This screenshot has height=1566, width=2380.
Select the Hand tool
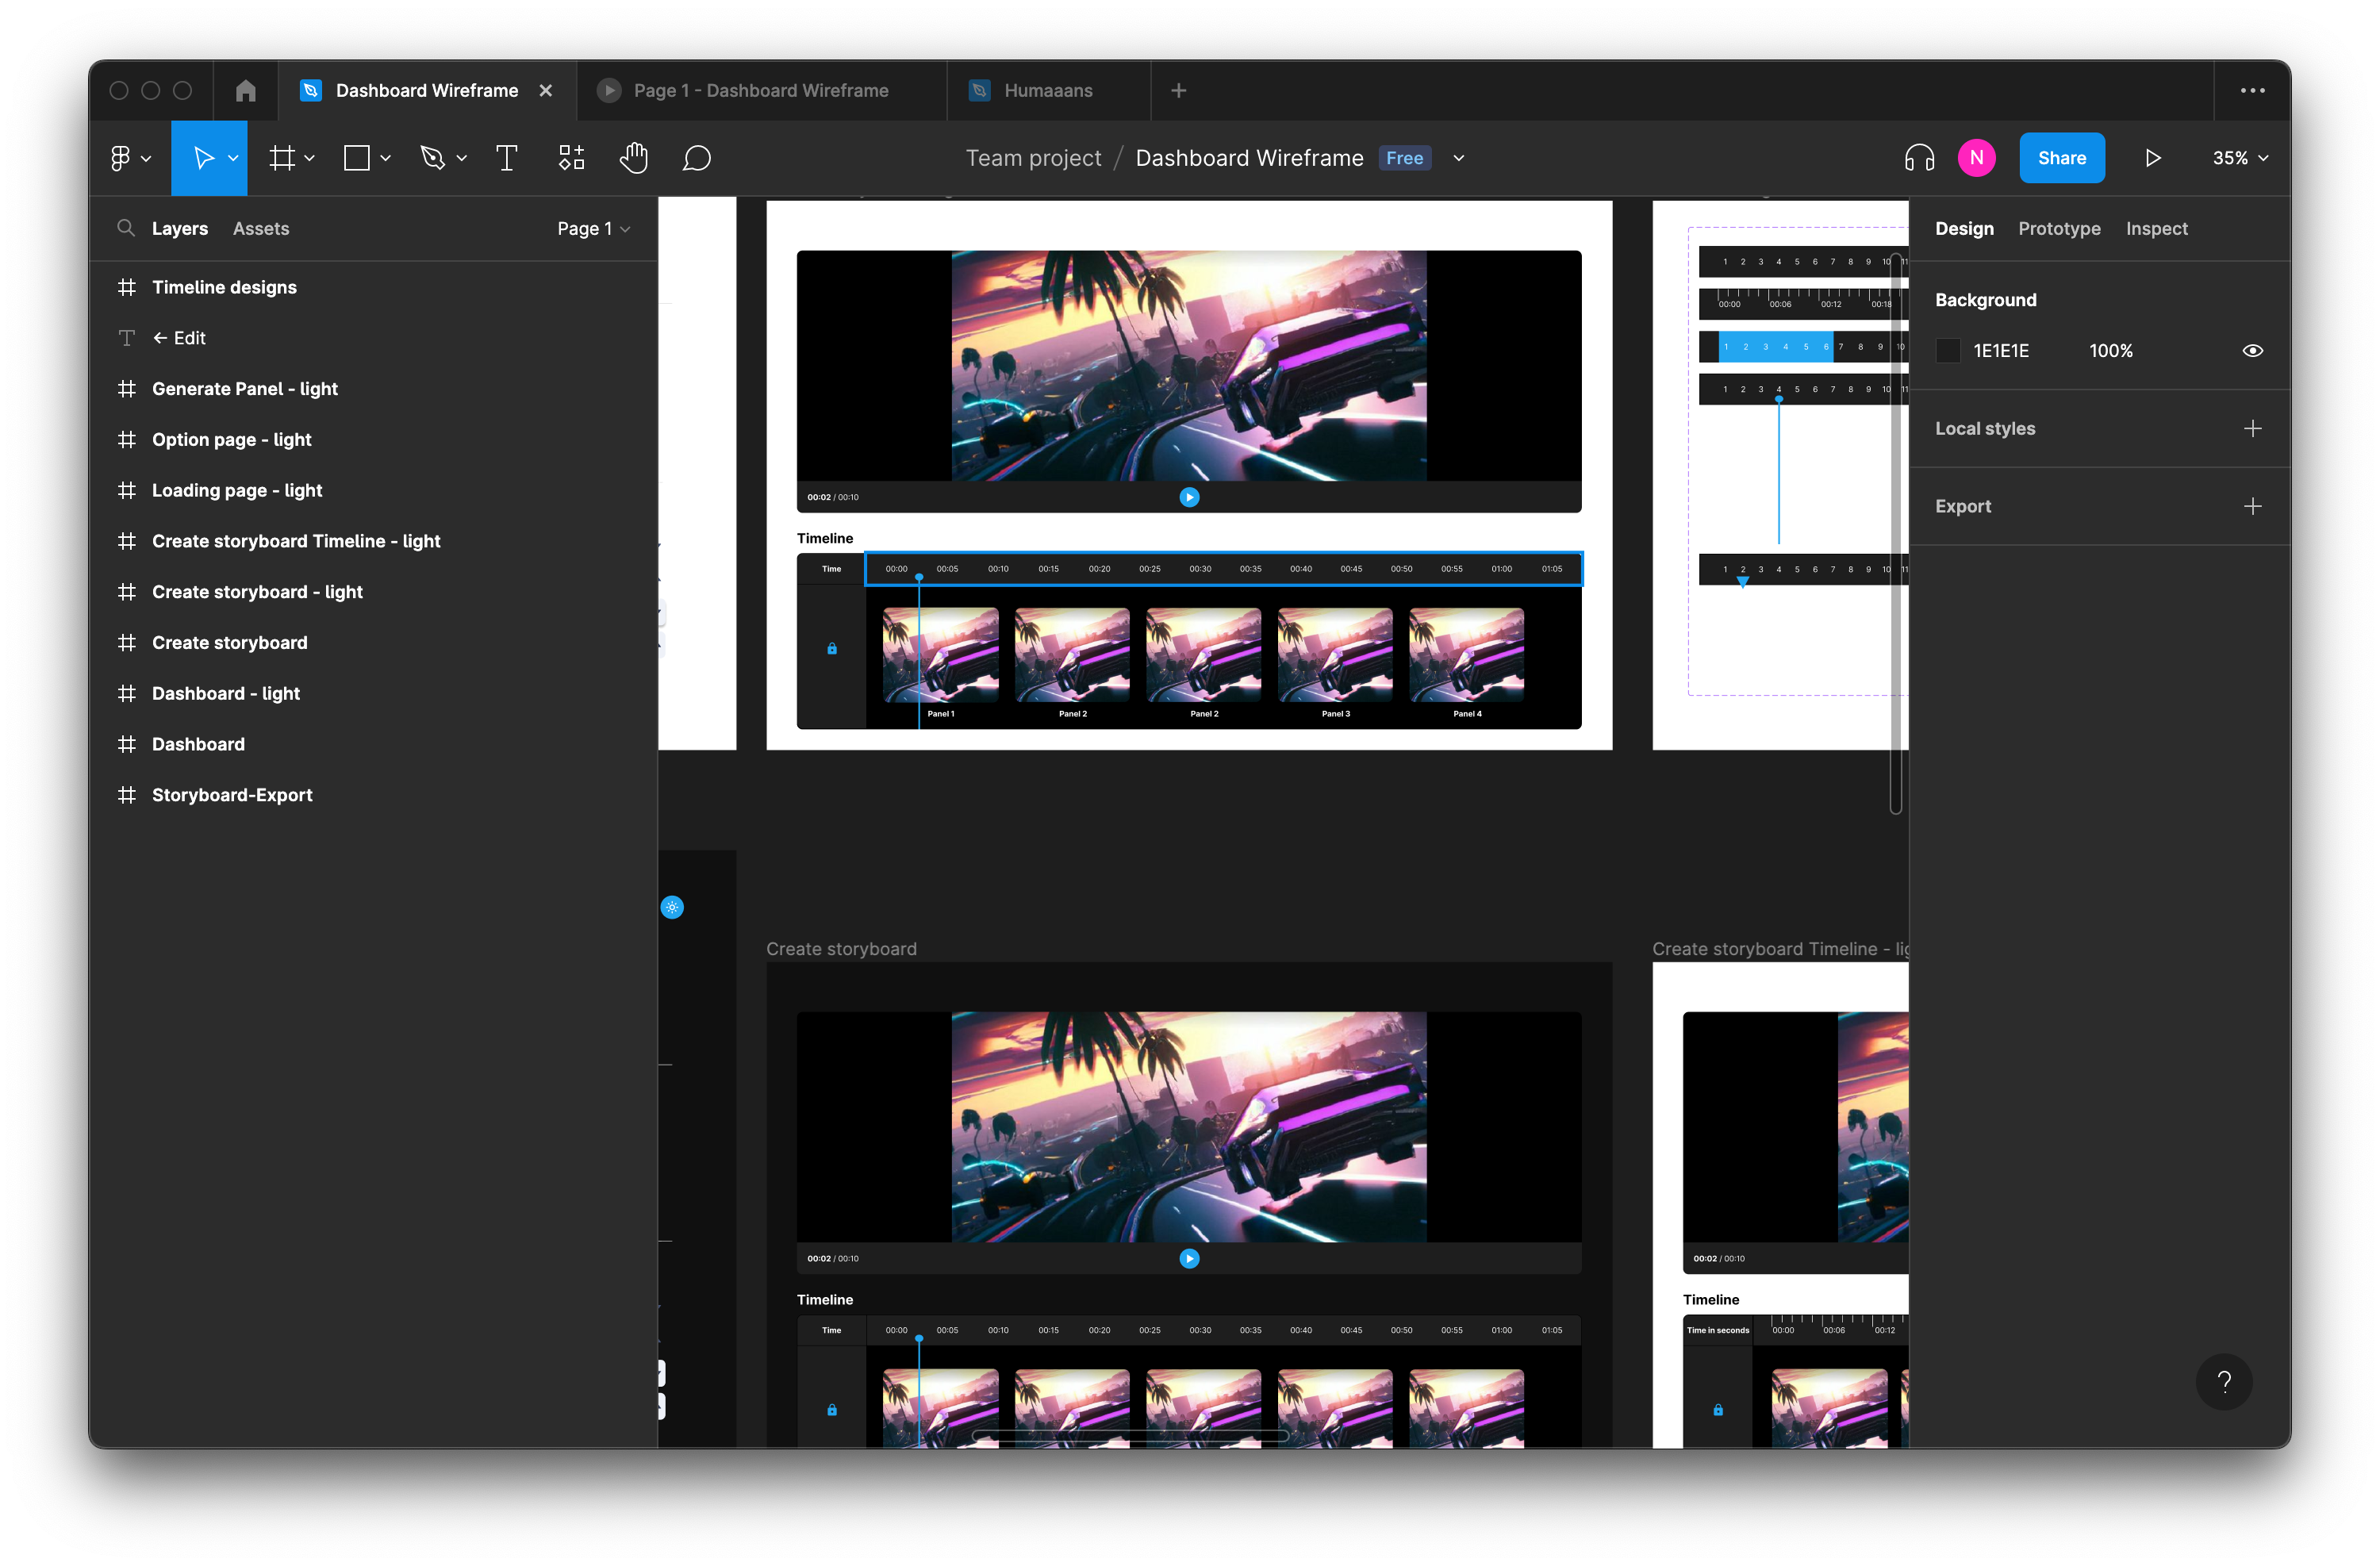(x=633, y=158)
